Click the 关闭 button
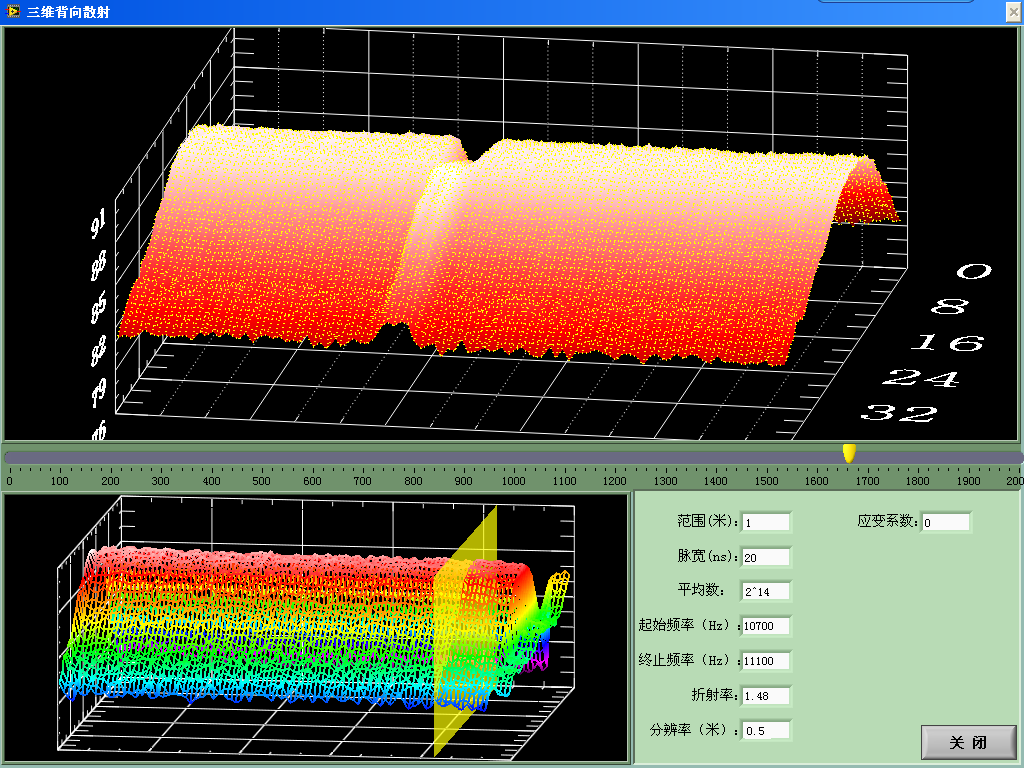This screenshot has height=768, width=1024. pyautogui.click(x=968, y=742)
